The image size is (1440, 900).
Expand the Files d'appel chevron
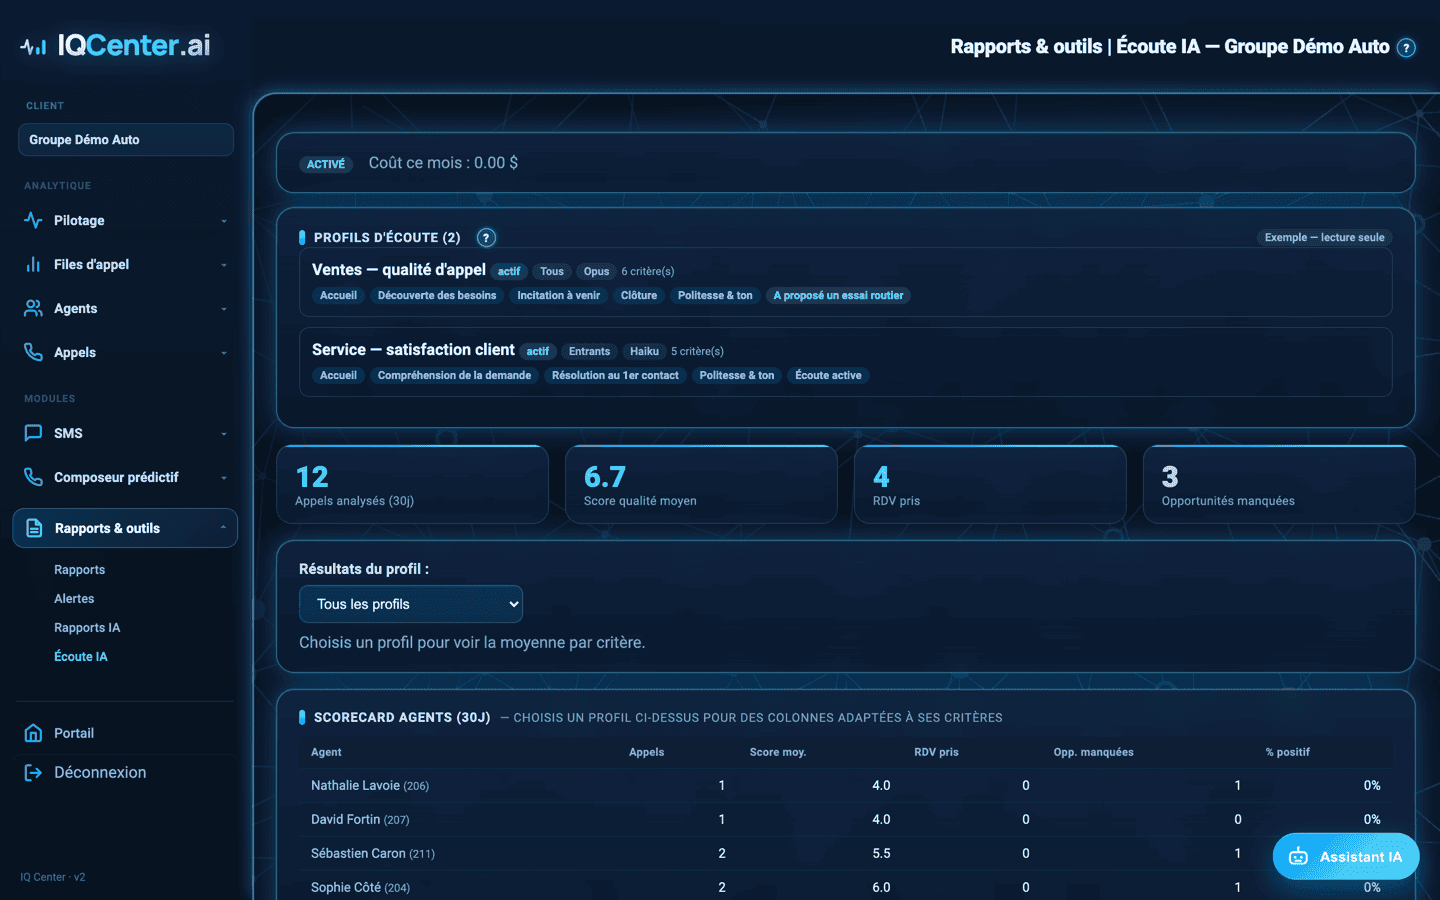click(x=224, y=265)
